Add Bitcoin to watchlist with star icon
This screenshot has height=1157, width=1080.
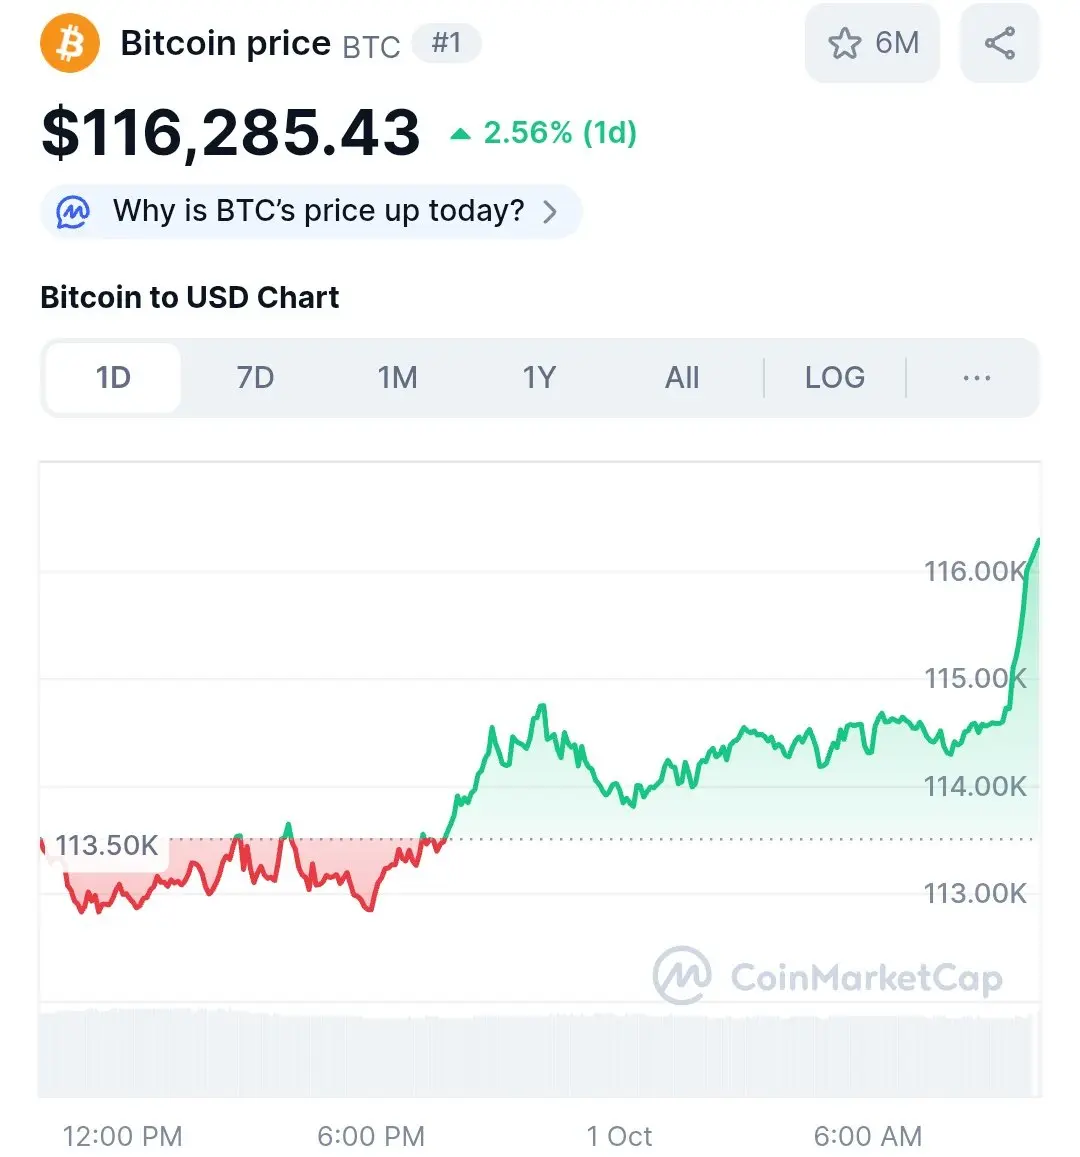(844, 43)
